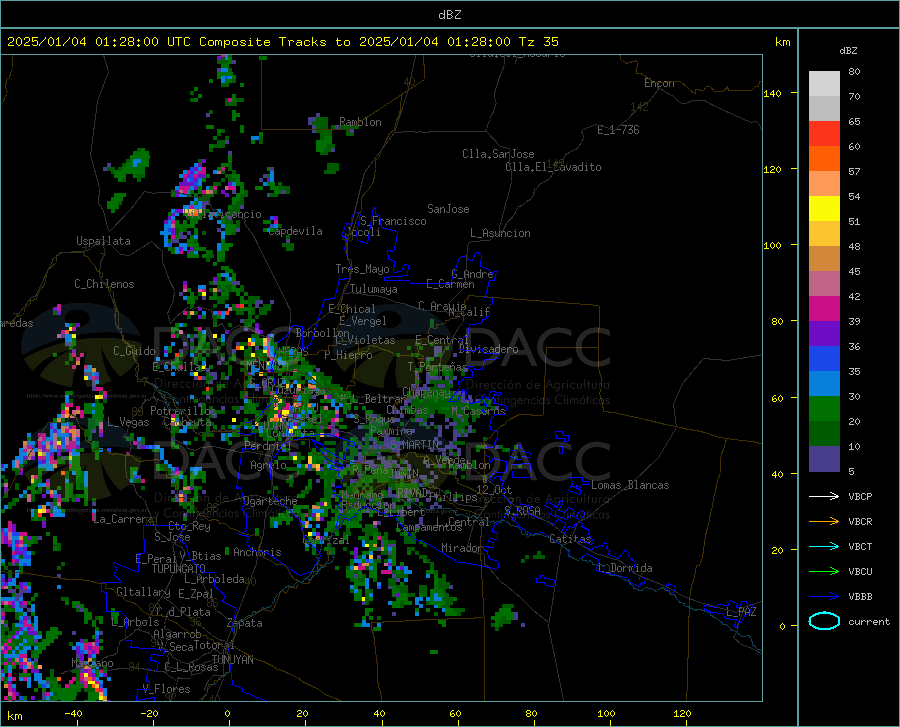Viewport: 900px width, 727px height.
Task: Click the orange VBCR arrow icon
Action: [x=824, y=522]
